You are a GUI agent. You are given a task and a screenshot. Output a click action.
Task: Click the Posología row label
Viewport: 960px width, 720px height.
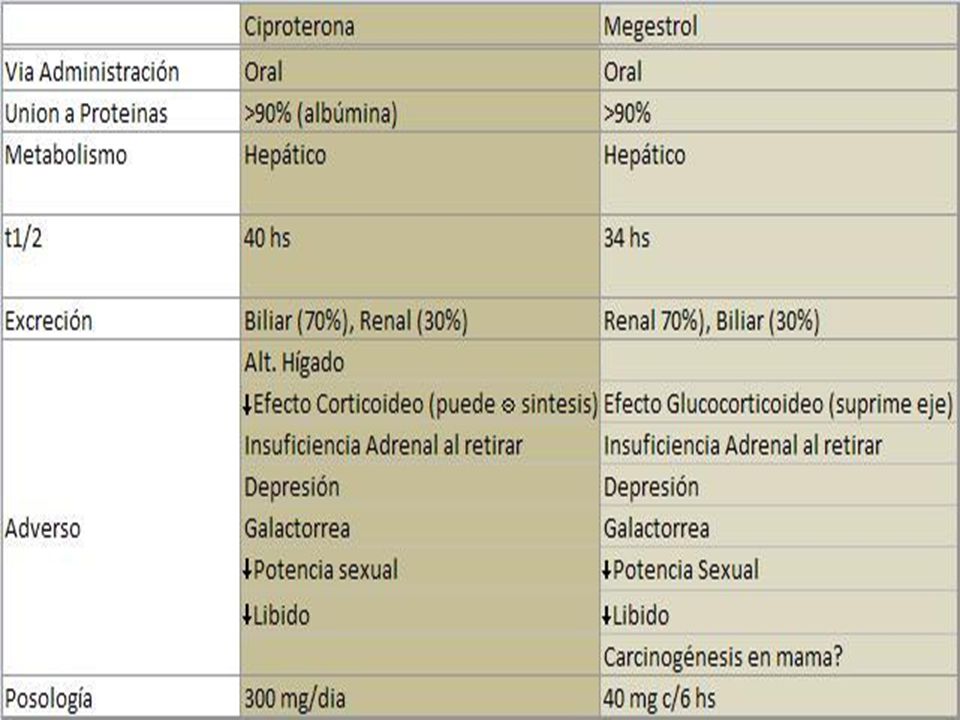121,697
